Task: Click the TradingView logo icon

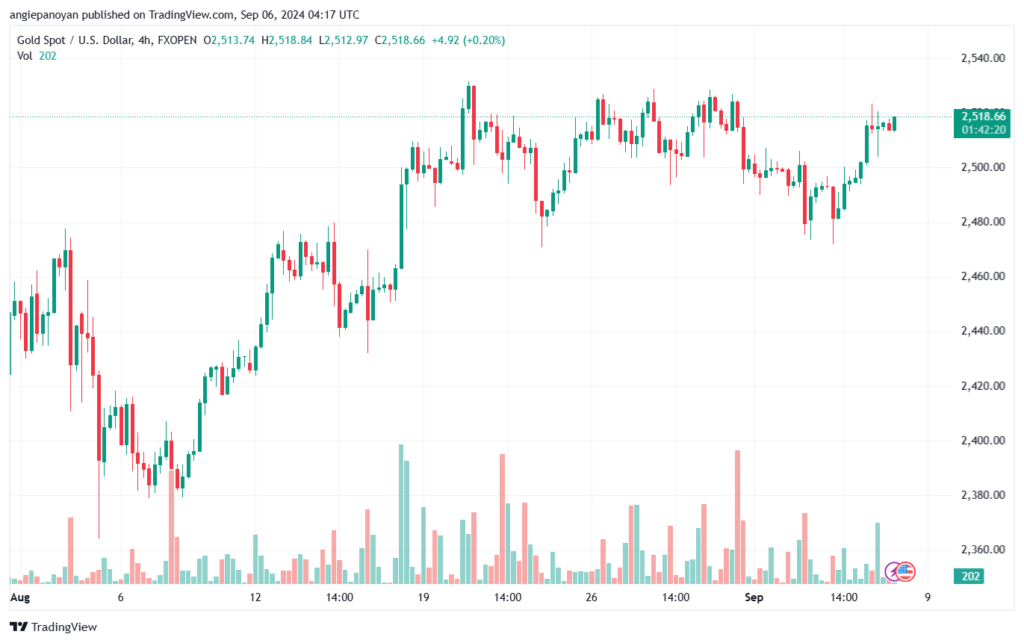Action: click(19, 627)
